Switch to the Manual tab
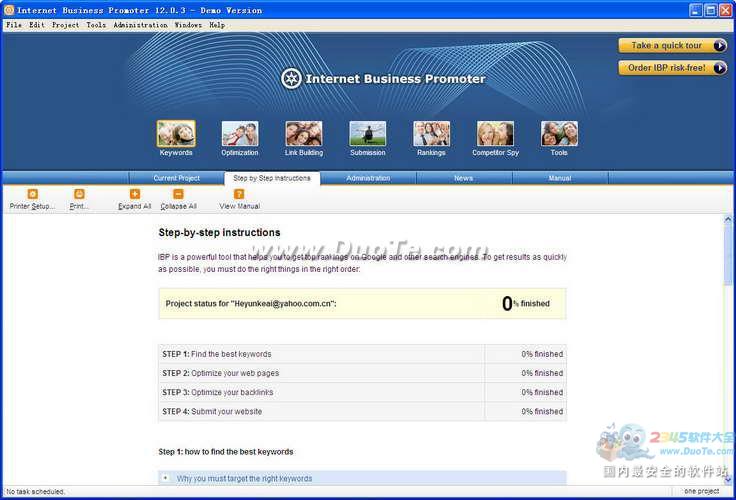The image size is (736, 500). (560, 178)
